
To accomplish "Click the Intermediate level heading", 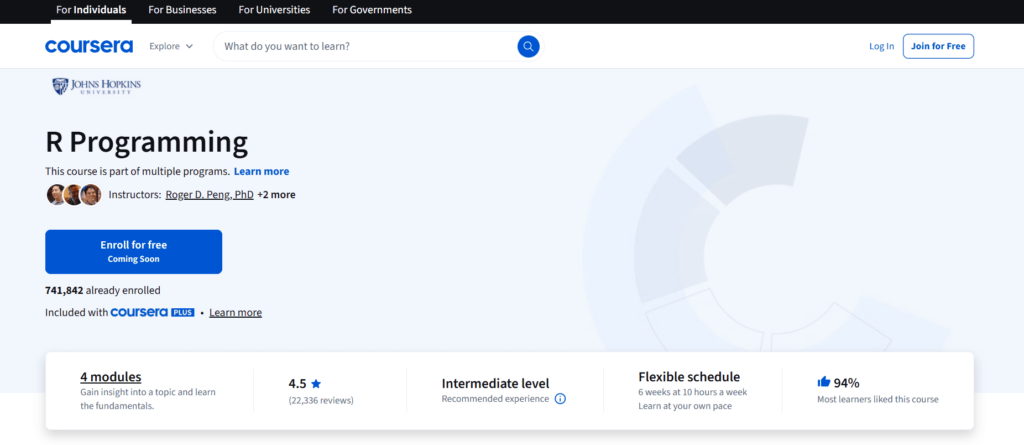I will (x=496, y=384).
